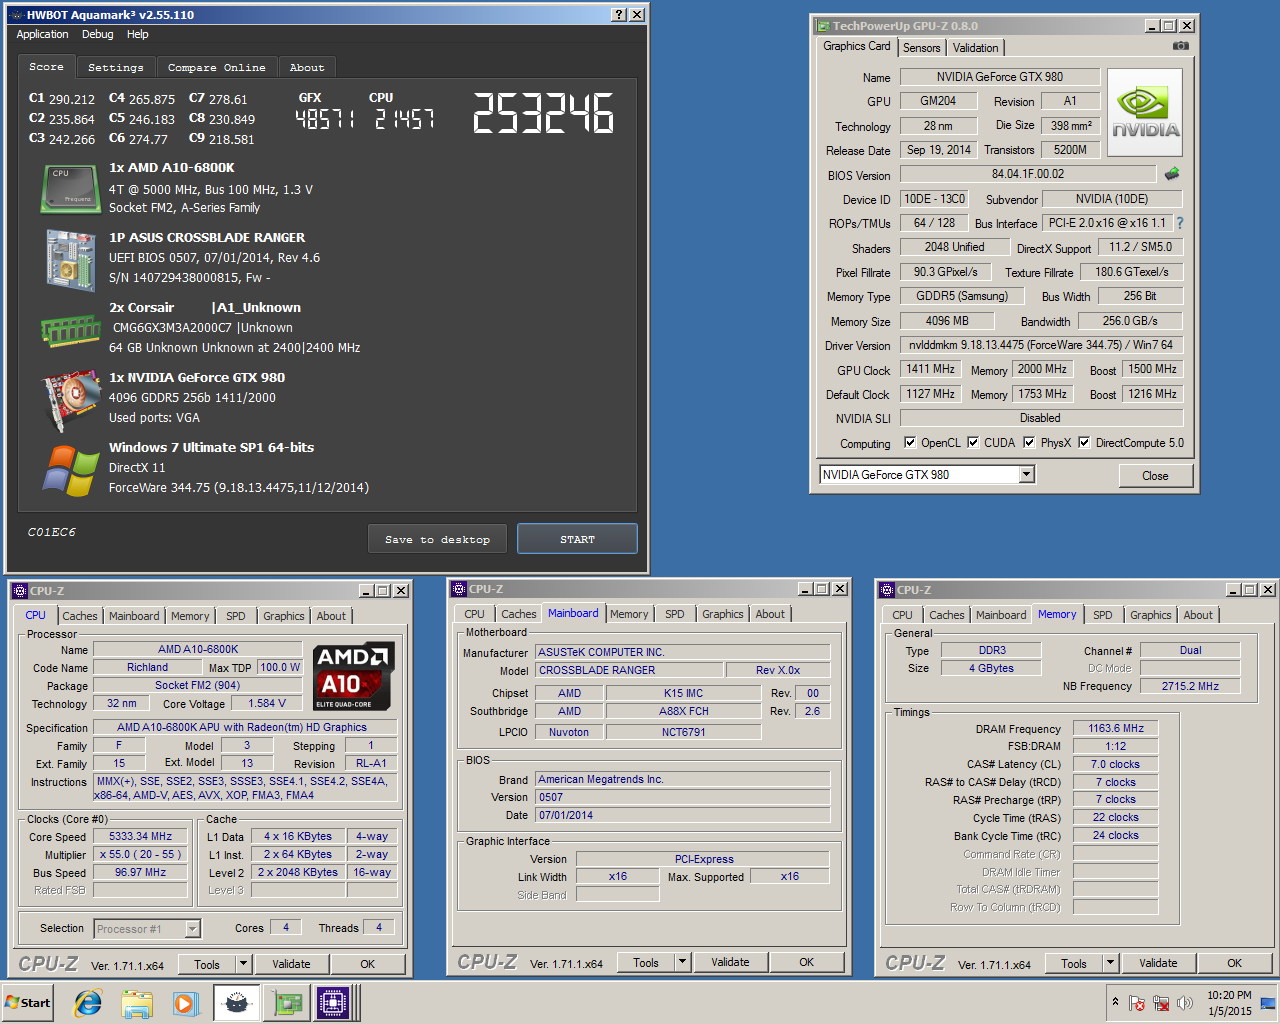Open Tools dropdown arrow in CPU tab window

pos(243,964)
